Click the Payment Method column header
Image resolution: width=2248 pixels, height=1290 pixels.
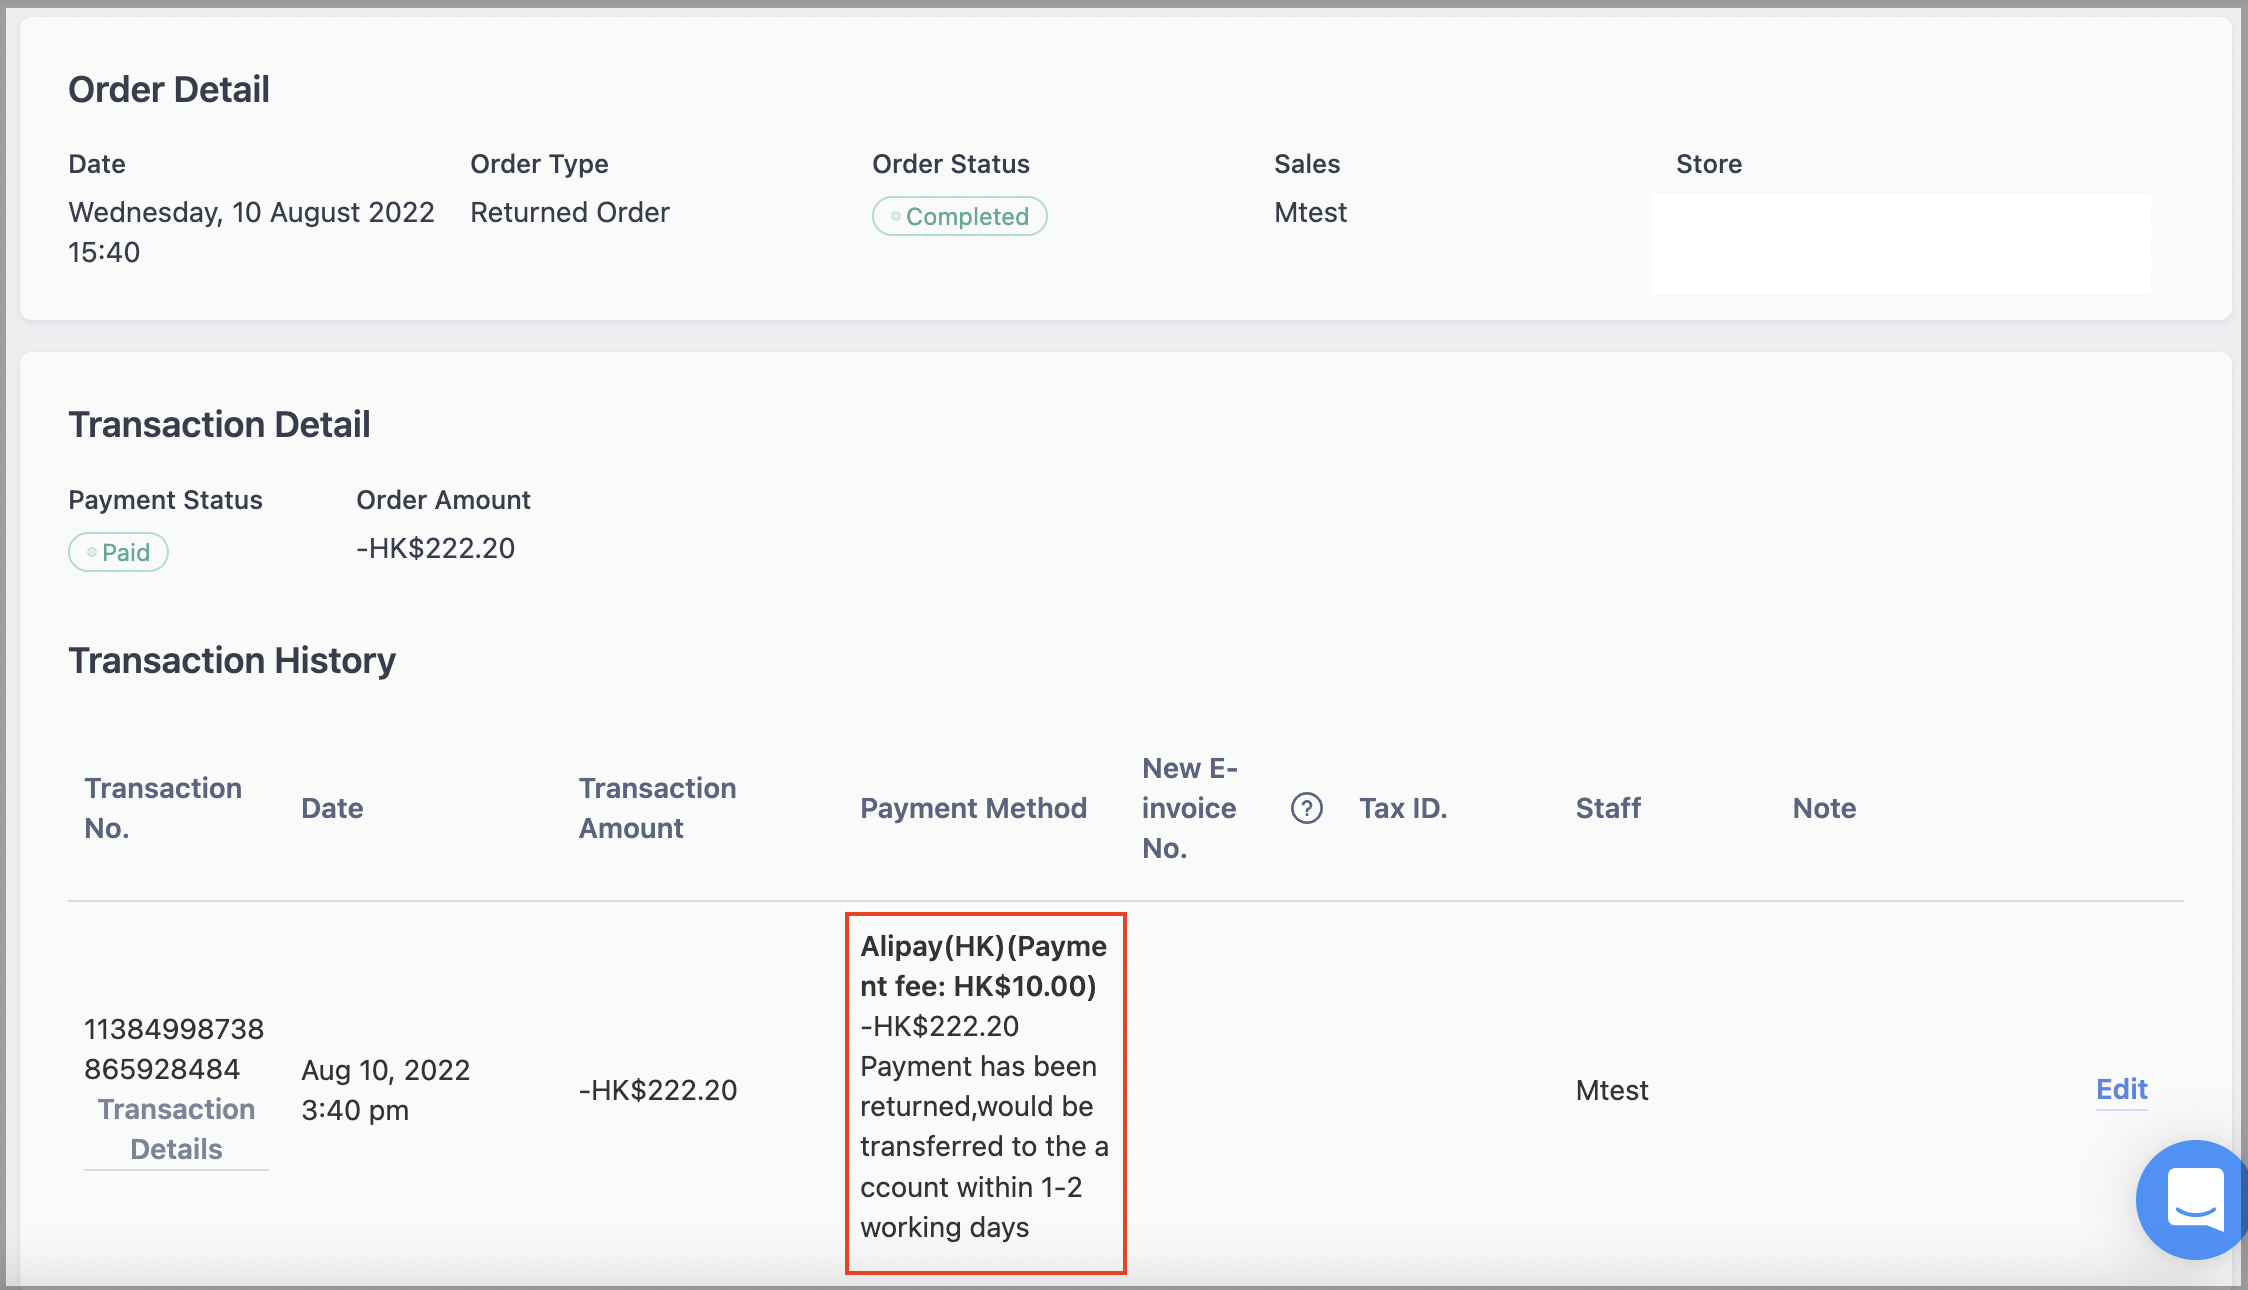[x=973, y=808]
